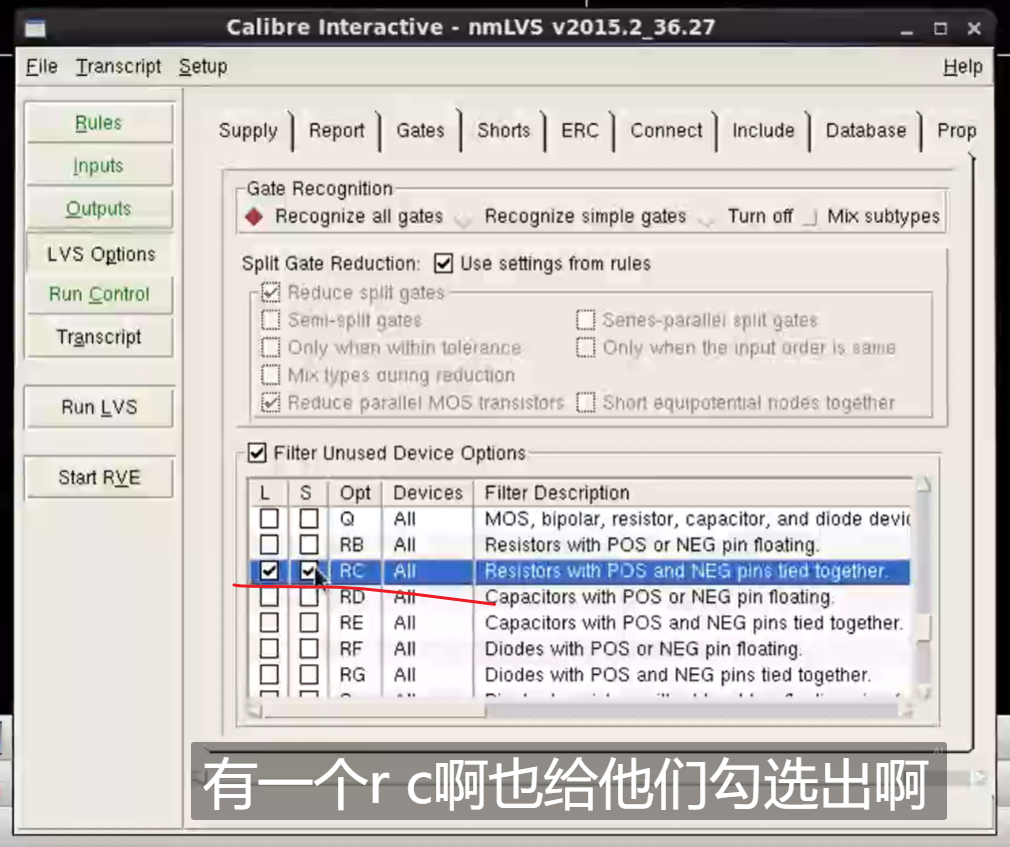Select 'Diodes with POS and NEG pins tied together.' row

tap(580, 675)
